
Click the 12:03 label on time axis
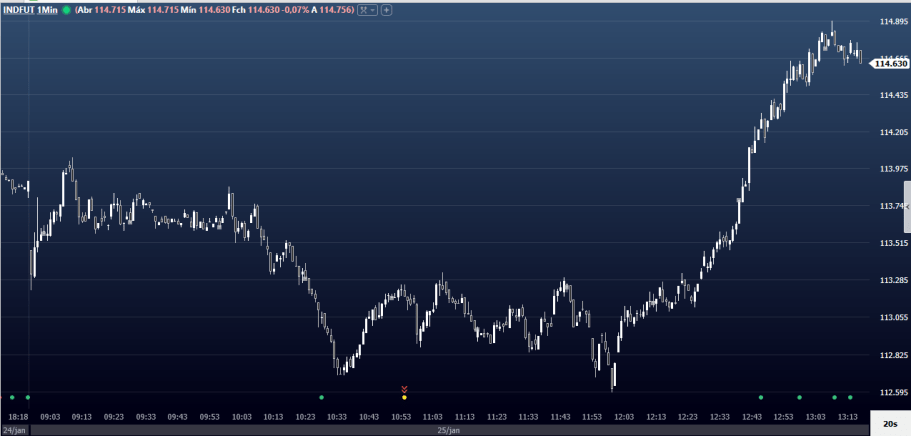pos(624,416)
